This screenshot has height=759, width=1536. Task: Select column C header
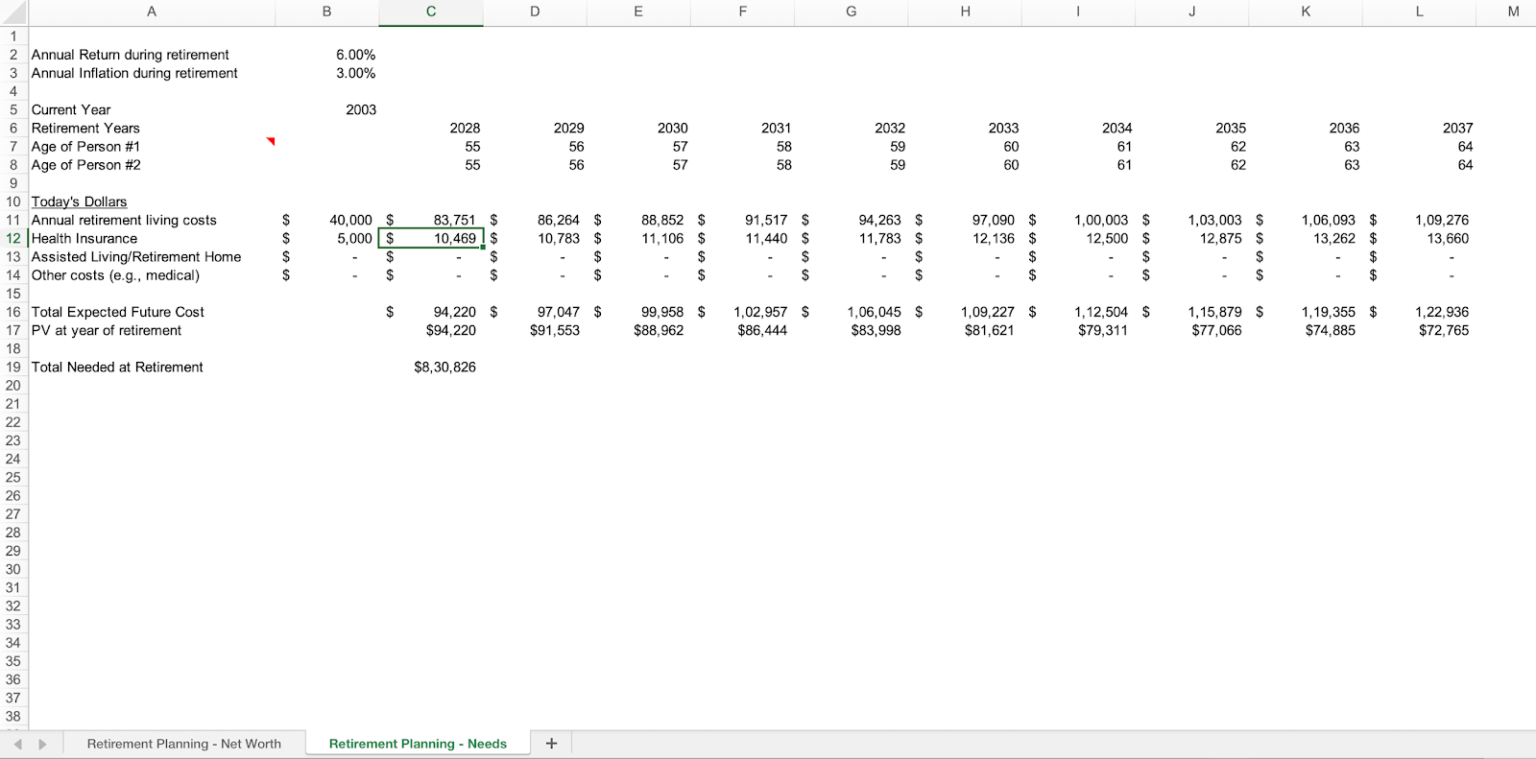click(x=431, y=13)
